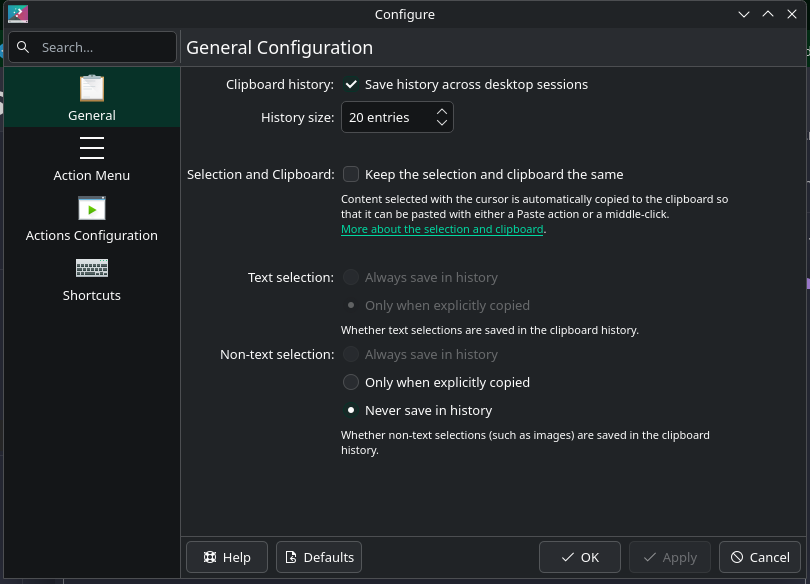The height and width of the screenshot is (584, 810).
Task: Decrease History size with down arrow
Action: pos(442,124)
